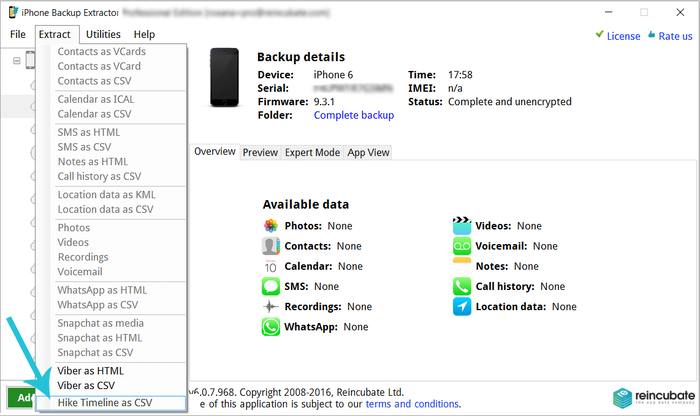Click the WhatsApp icon
The width and height of the screenshot is (700, 416).
tap(271, 327)
